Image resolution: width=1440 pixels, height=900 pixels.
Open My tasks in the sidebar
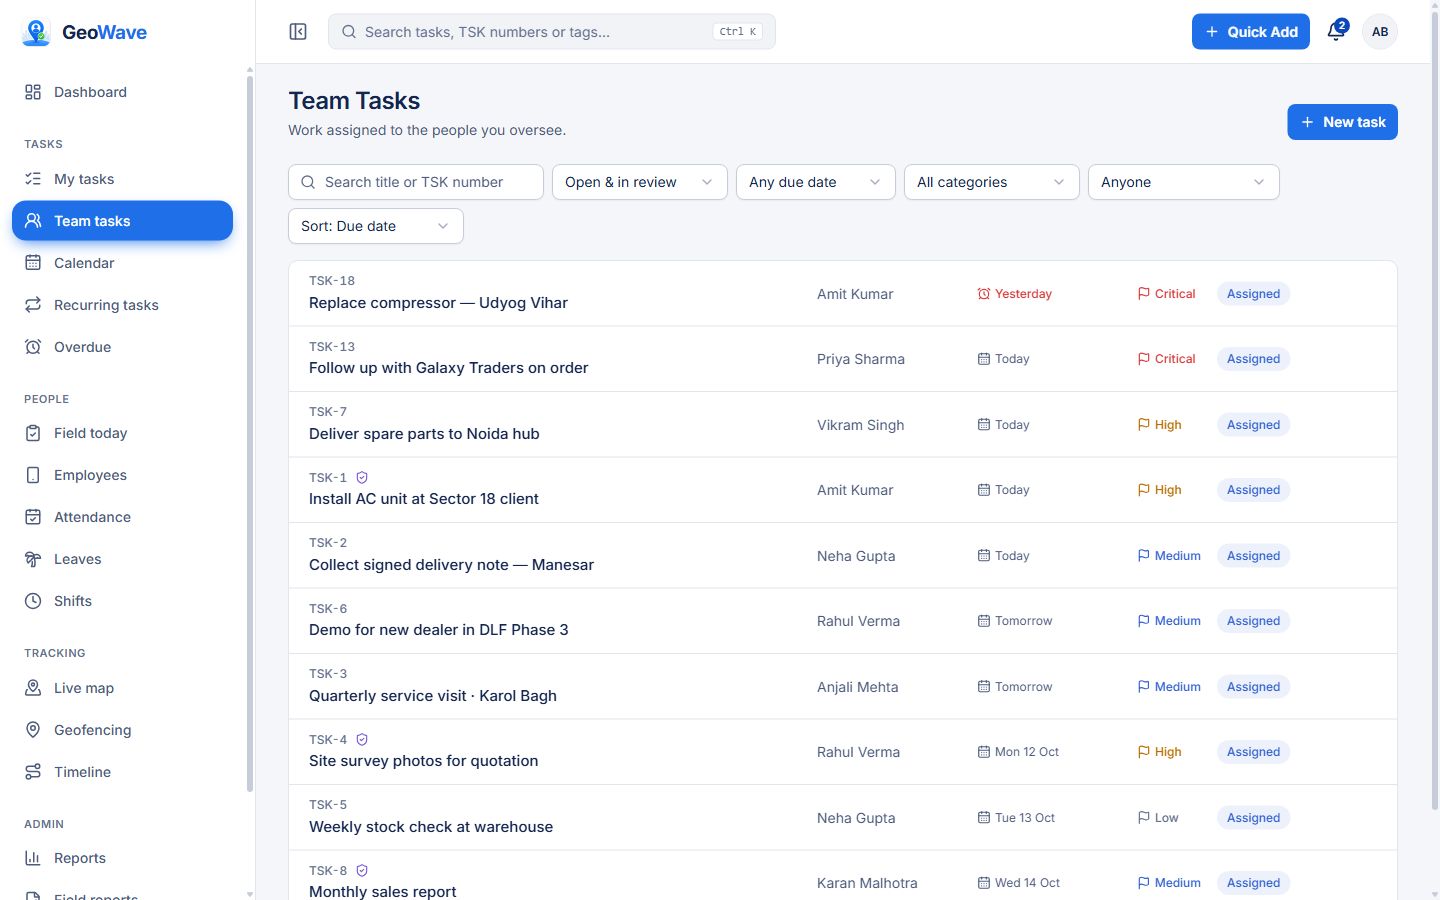[x=122, y=179]
